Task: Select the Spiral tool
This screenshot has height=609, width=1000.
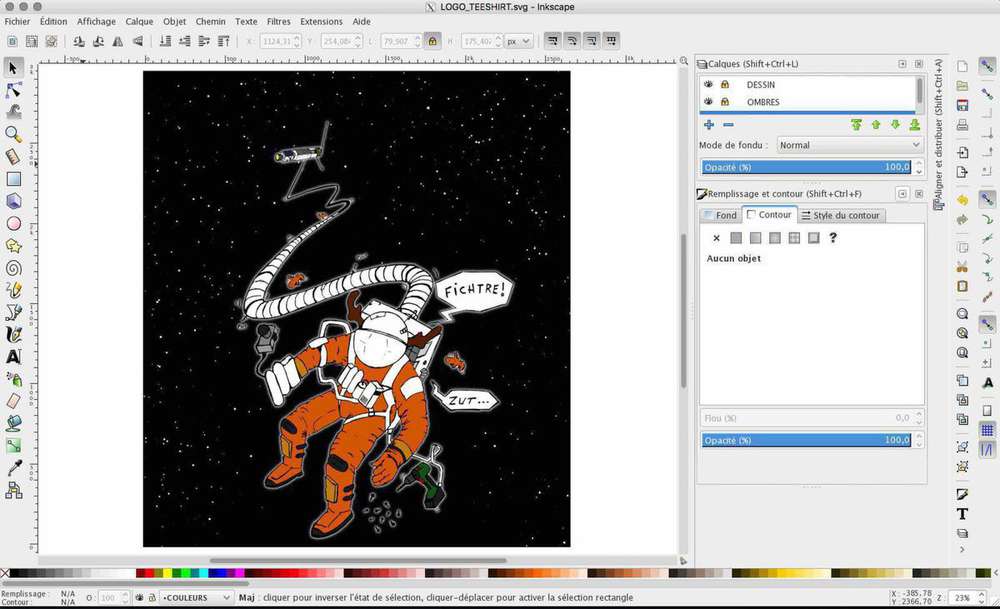Action: coord(13,268)
